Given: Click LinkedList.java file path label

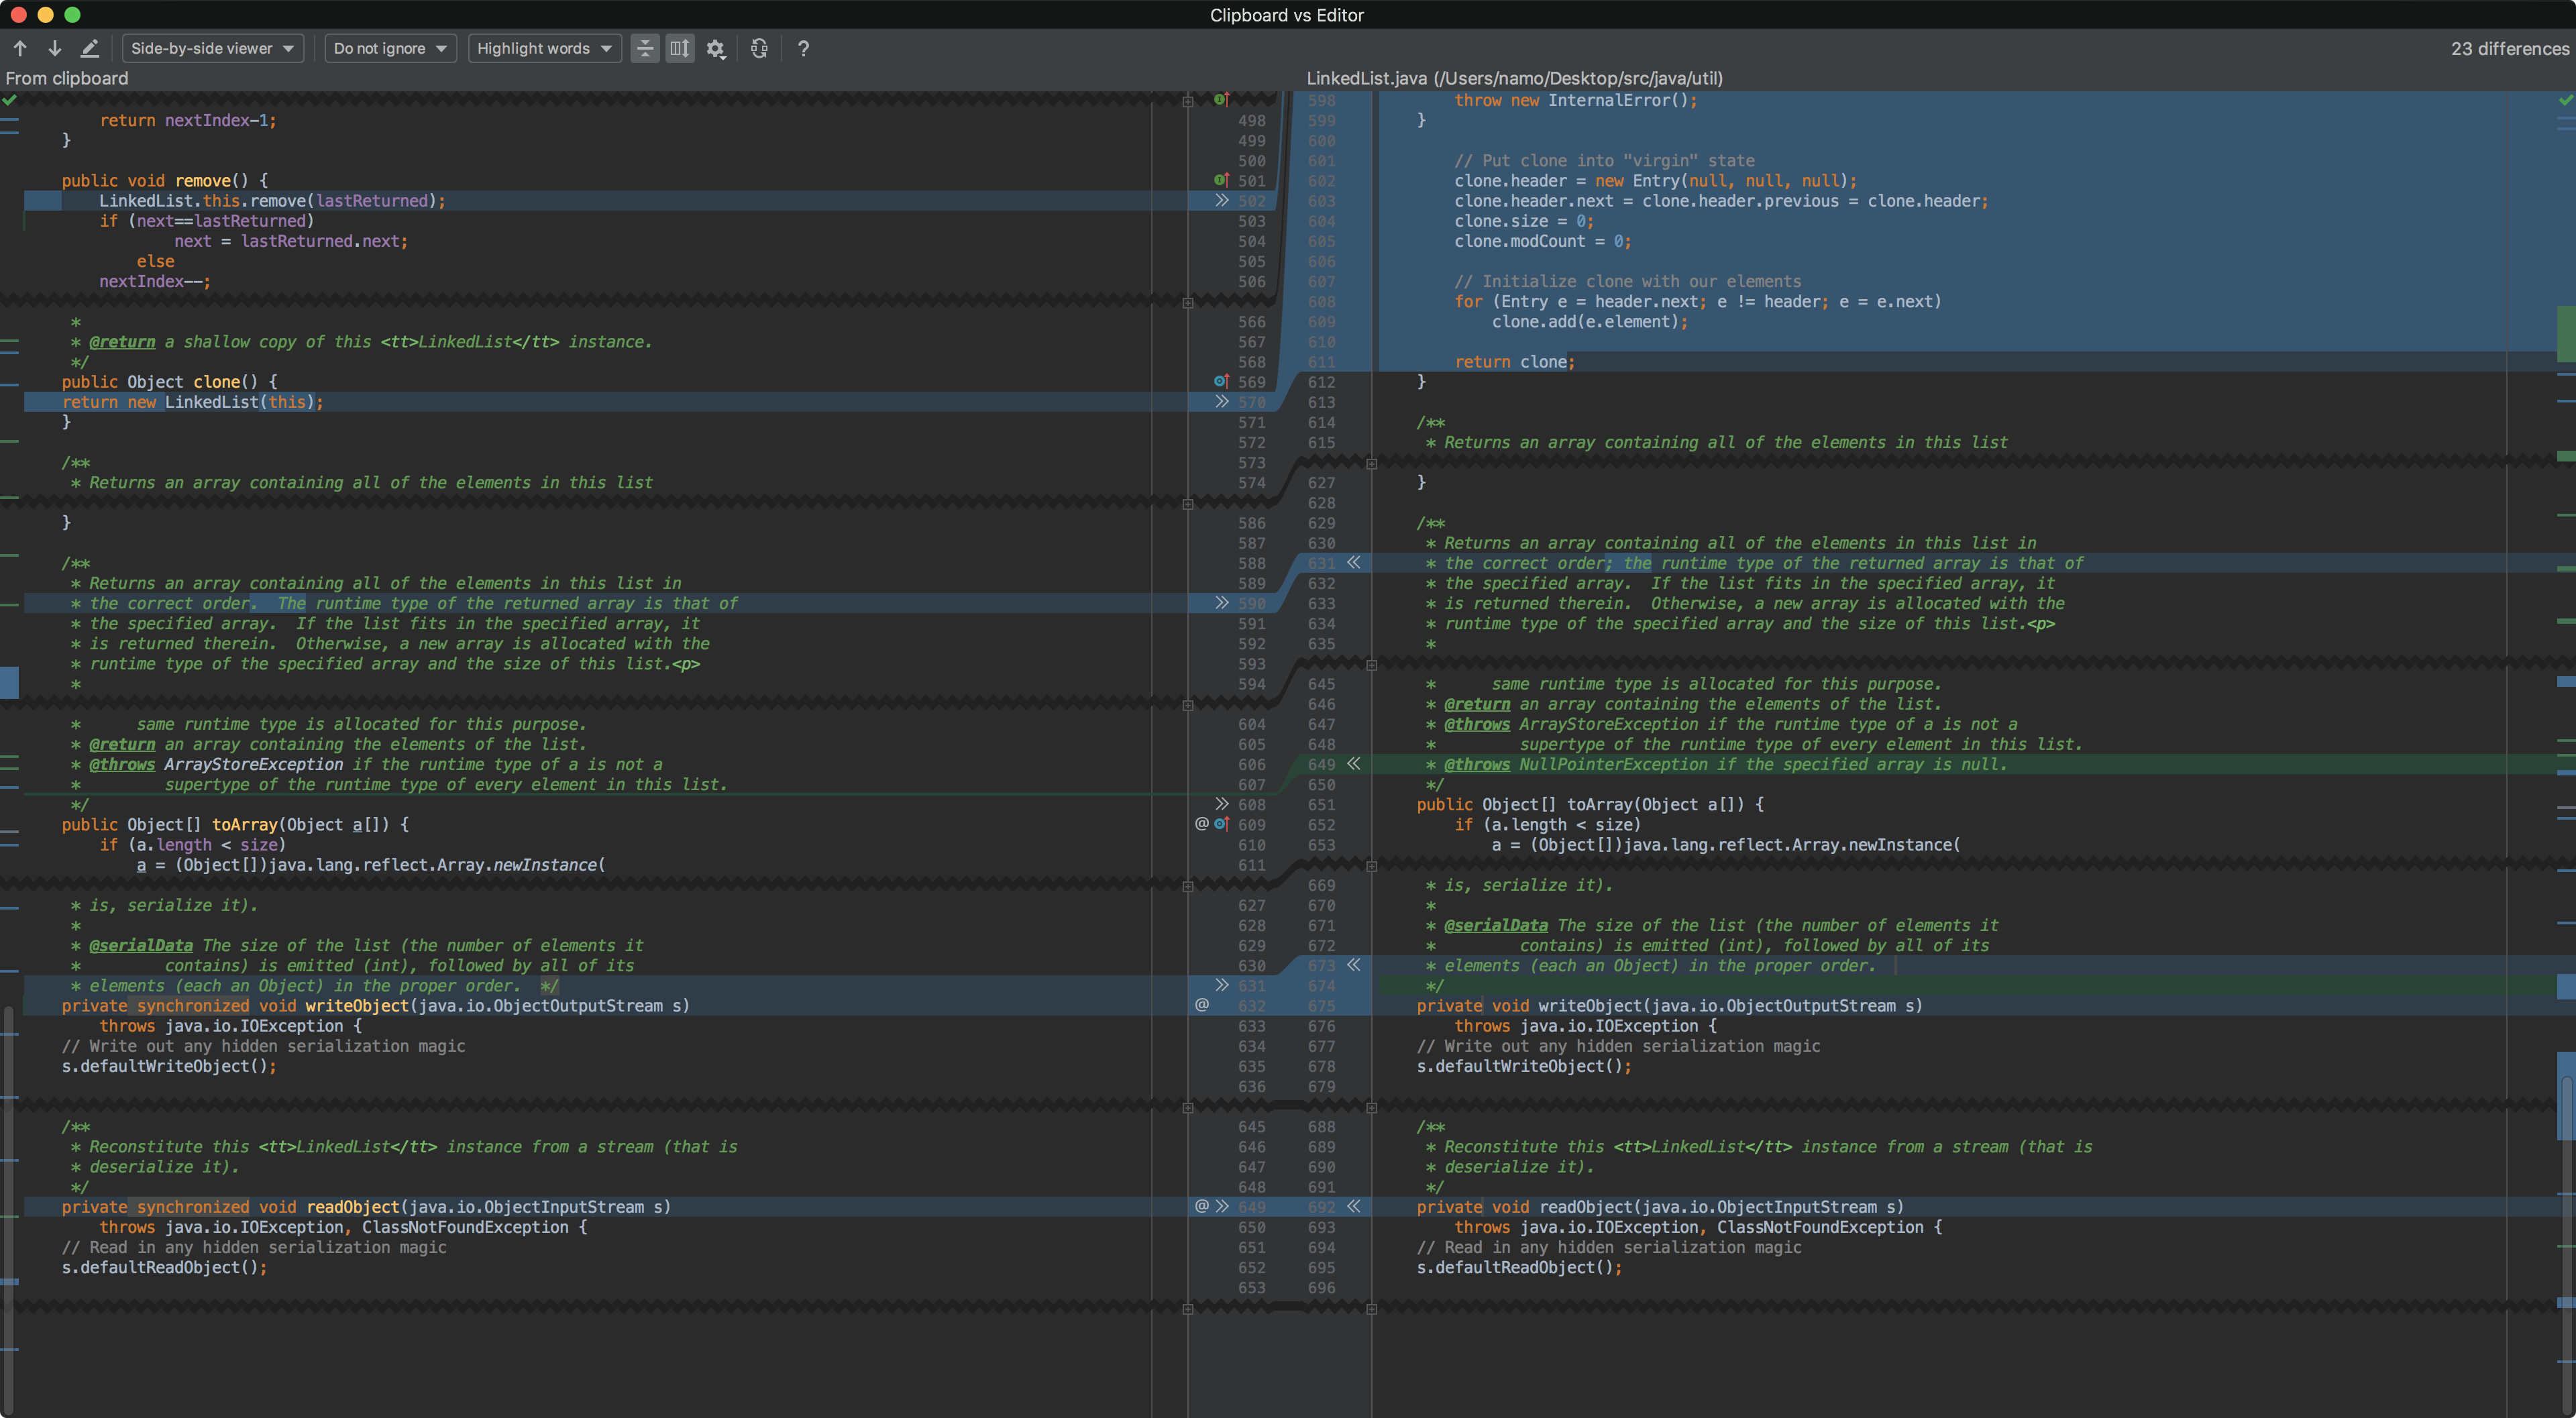Looking at the screenshot, I should coord(1514,78).
